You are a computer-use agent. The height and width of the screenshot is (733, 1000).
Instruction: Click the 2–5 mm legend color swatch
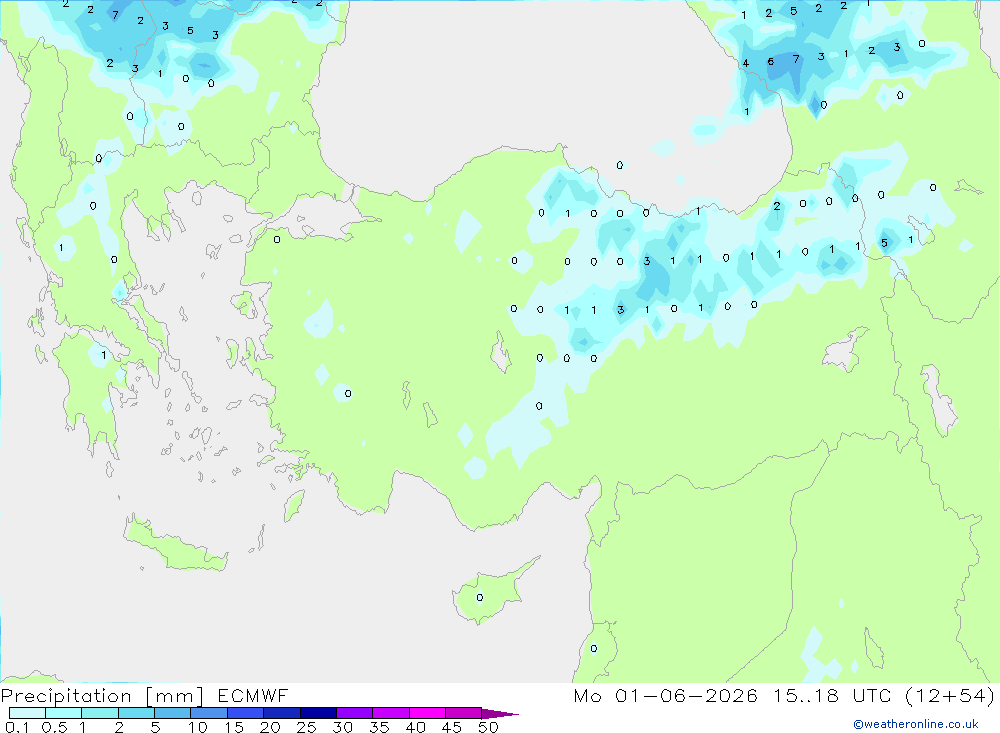tap(136, 713)
